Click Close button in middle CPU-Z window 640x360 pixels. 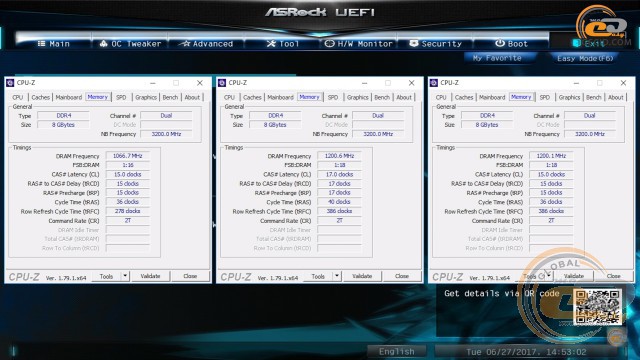point(402,276)
